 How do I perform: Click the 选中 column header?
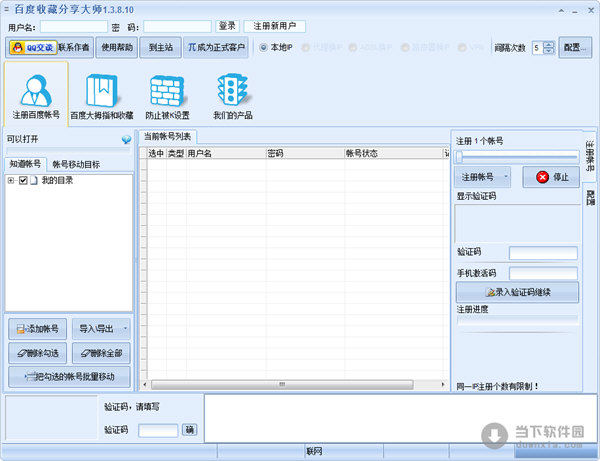pos(157,153)
